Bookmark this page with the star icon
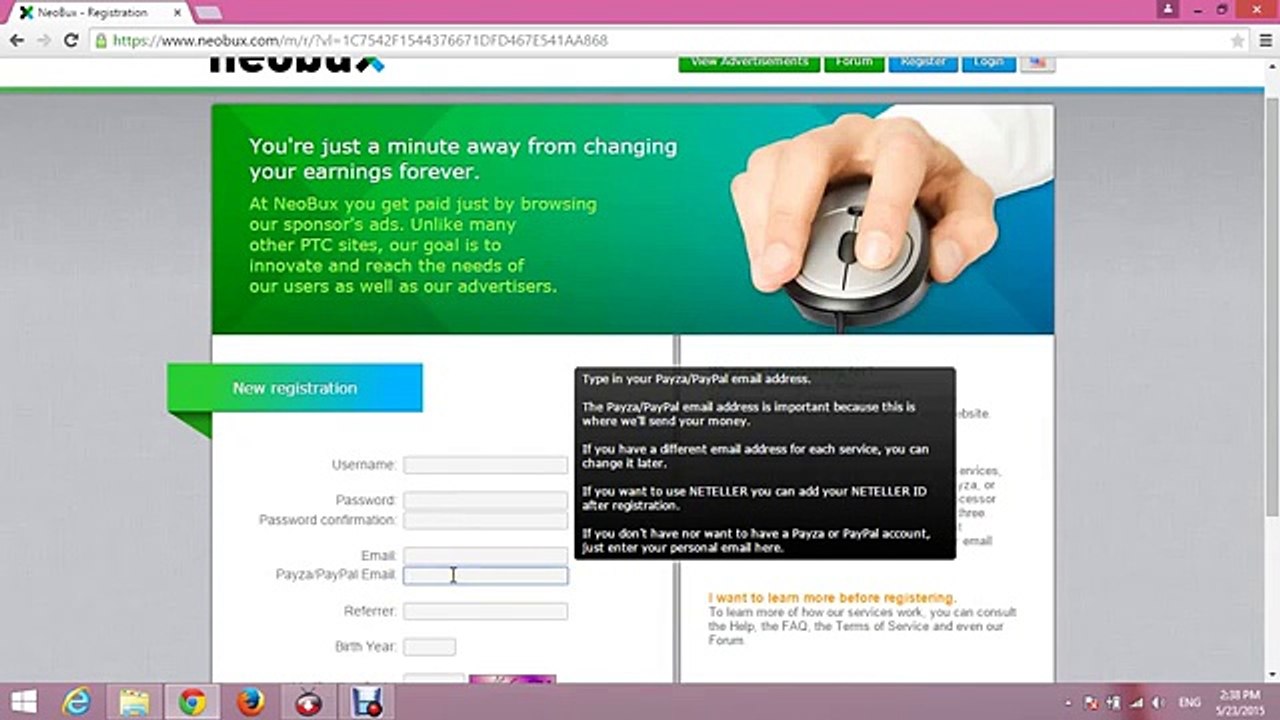Viewport: 1280px width, 720px height. (x=1238, y=41)
